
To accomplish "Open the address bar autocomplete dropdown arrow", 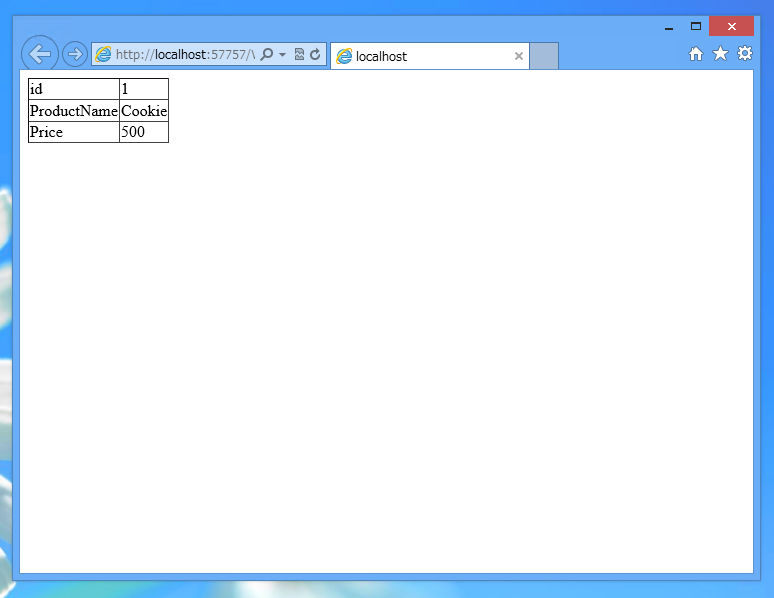I will (282, 54).
